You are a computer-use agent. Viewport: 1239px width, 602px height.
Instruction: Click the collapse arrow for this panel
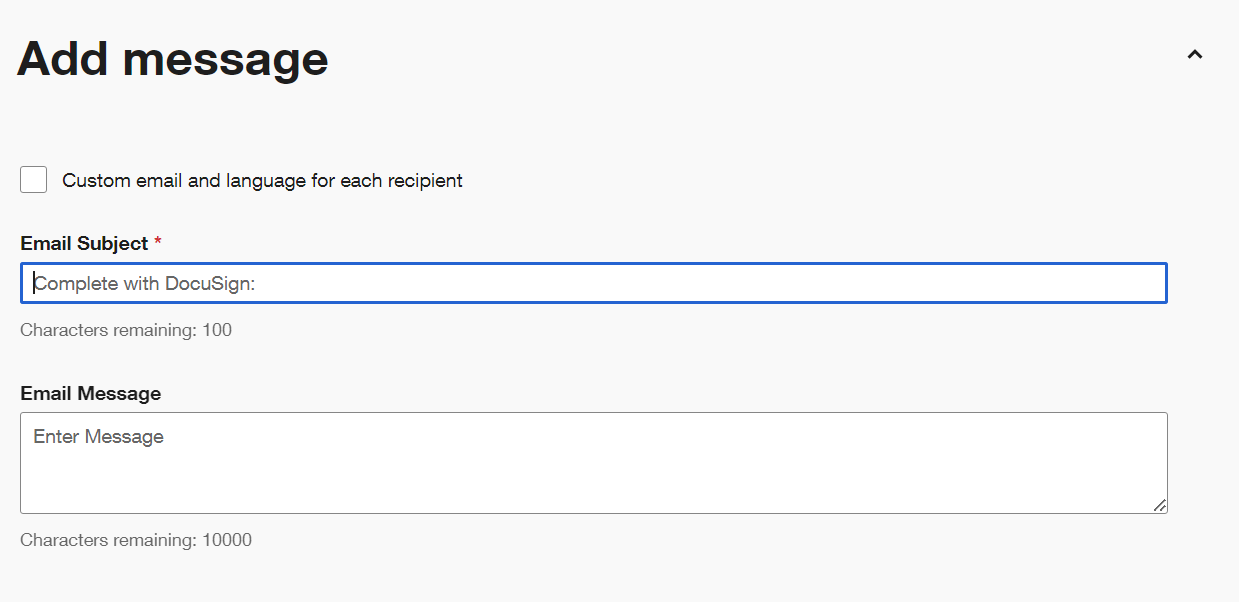click(x=1194, y=56)
